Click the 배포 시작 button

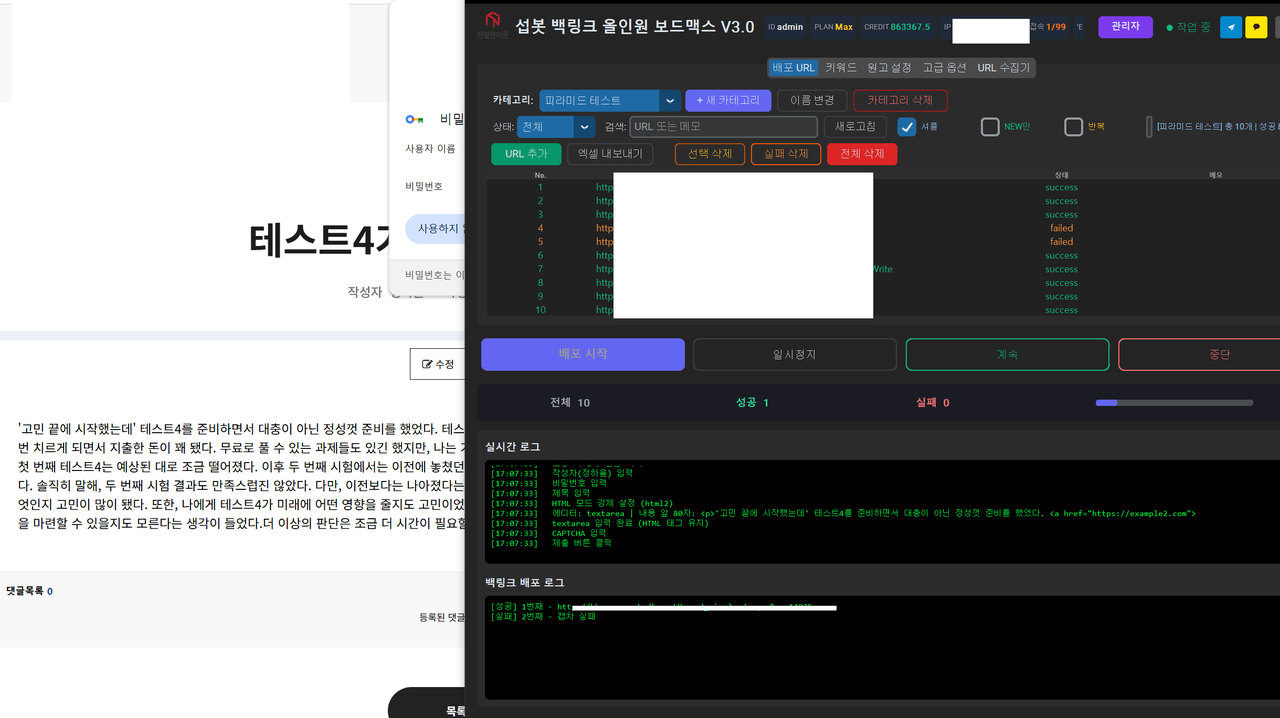[x=583, y=354]
